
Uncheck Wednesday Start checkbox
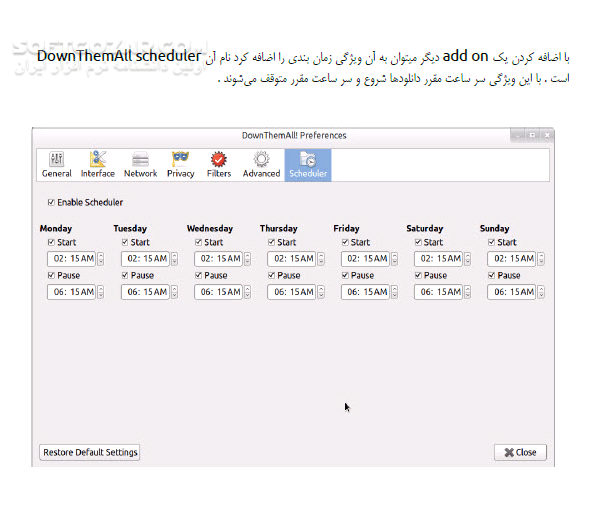[x=198, y=242]
